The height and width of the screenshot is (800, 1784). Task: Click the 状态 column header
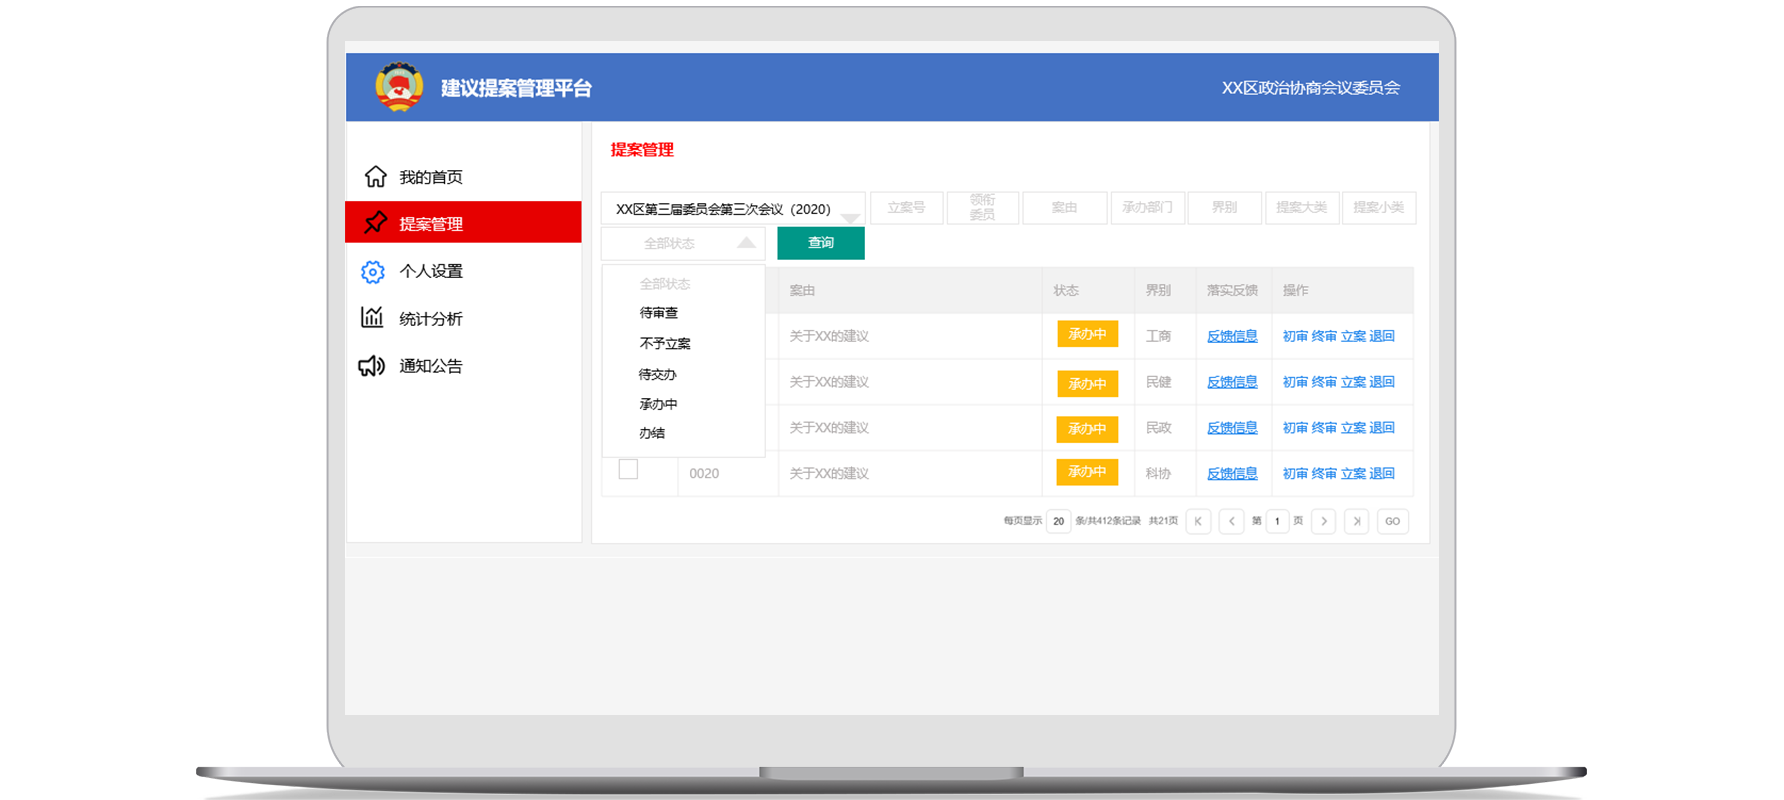click(1066, 290)
